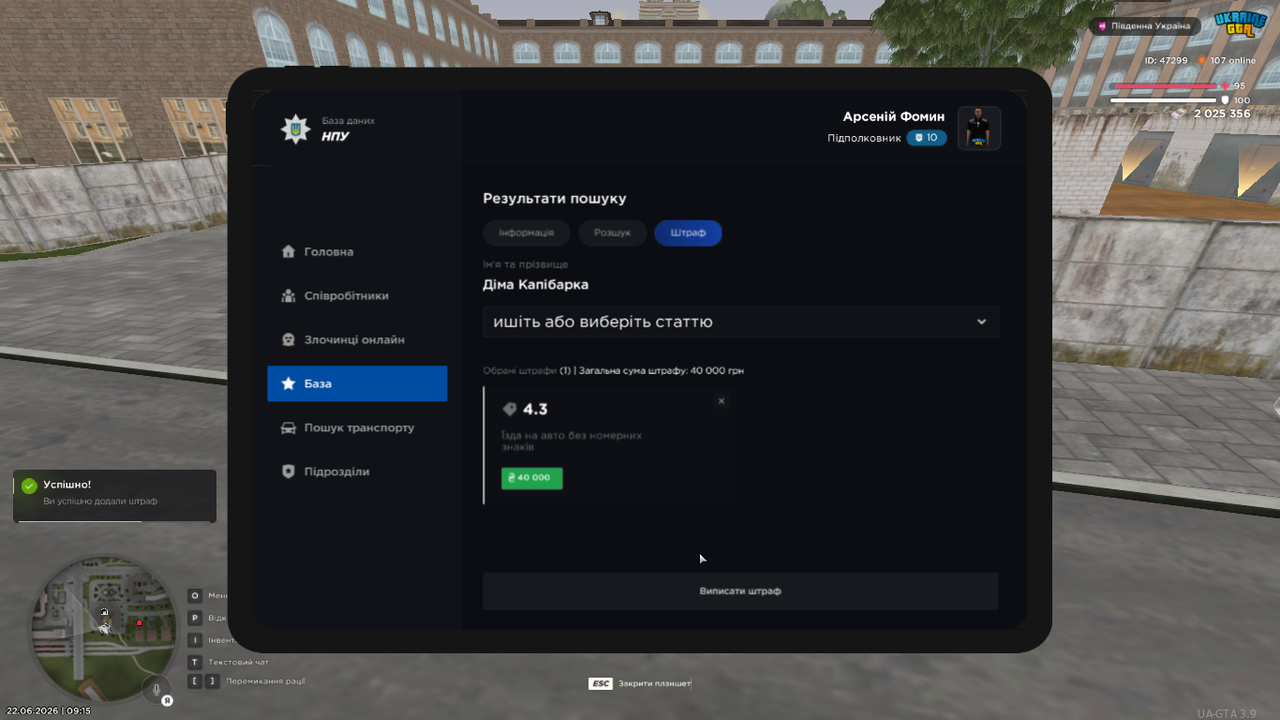
Task: Click the rank badge showing 10
Action: click(x=926, y=138)
